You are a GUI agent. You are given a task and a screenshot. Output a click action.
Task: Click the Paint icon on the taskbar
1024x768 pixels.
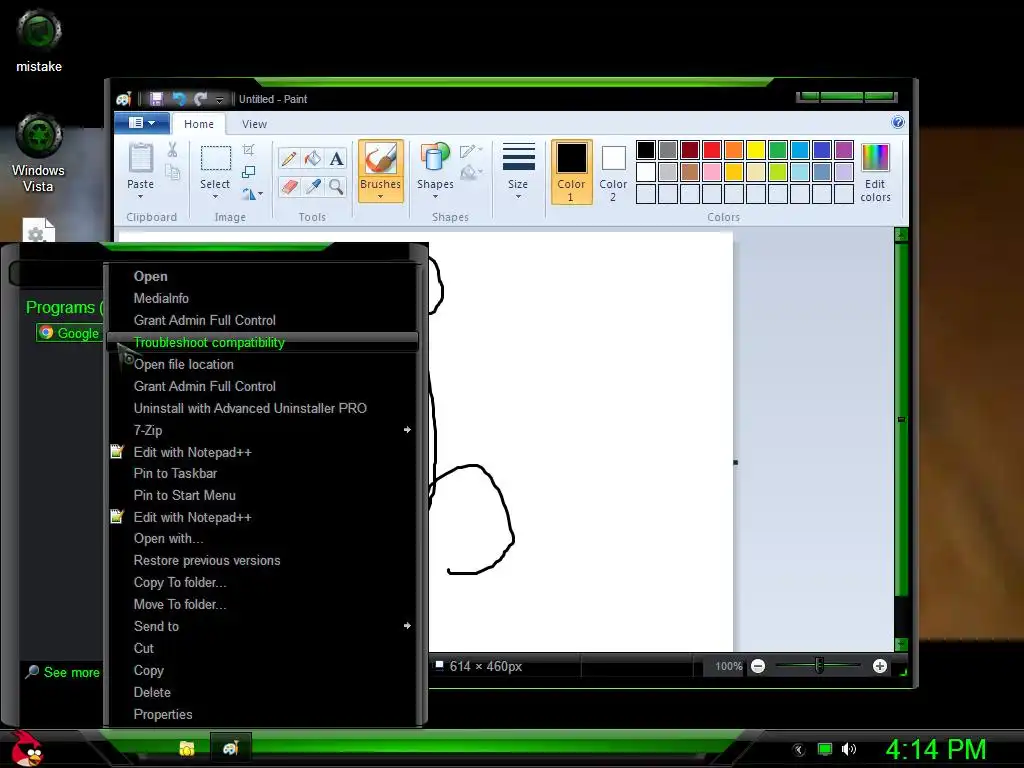tap(231, 748)
